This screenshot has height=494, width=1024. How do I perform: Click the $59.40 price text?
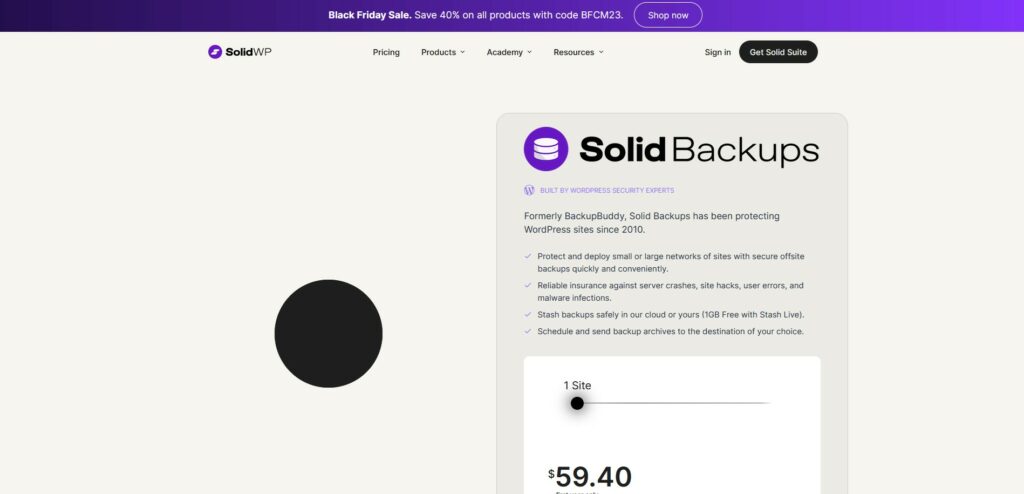pyautogui.click(x=590, y=477)
